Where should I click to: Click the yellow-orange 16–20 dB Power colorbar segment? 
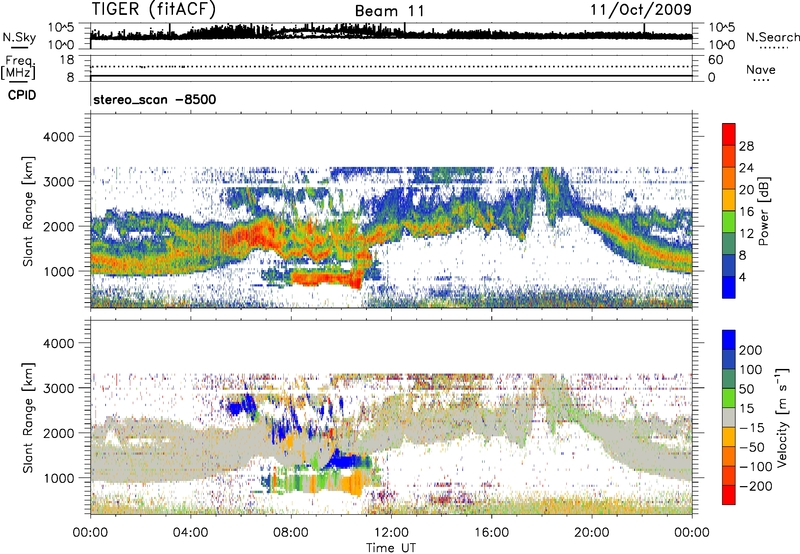click(x=729, y=200)
